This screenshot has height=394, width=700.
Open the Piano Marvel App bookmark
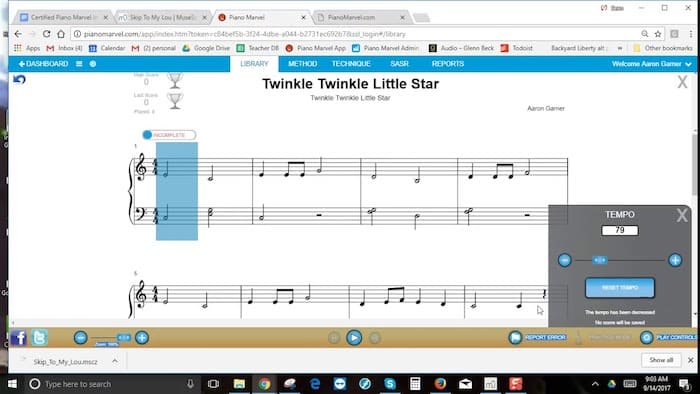point(315,48)
